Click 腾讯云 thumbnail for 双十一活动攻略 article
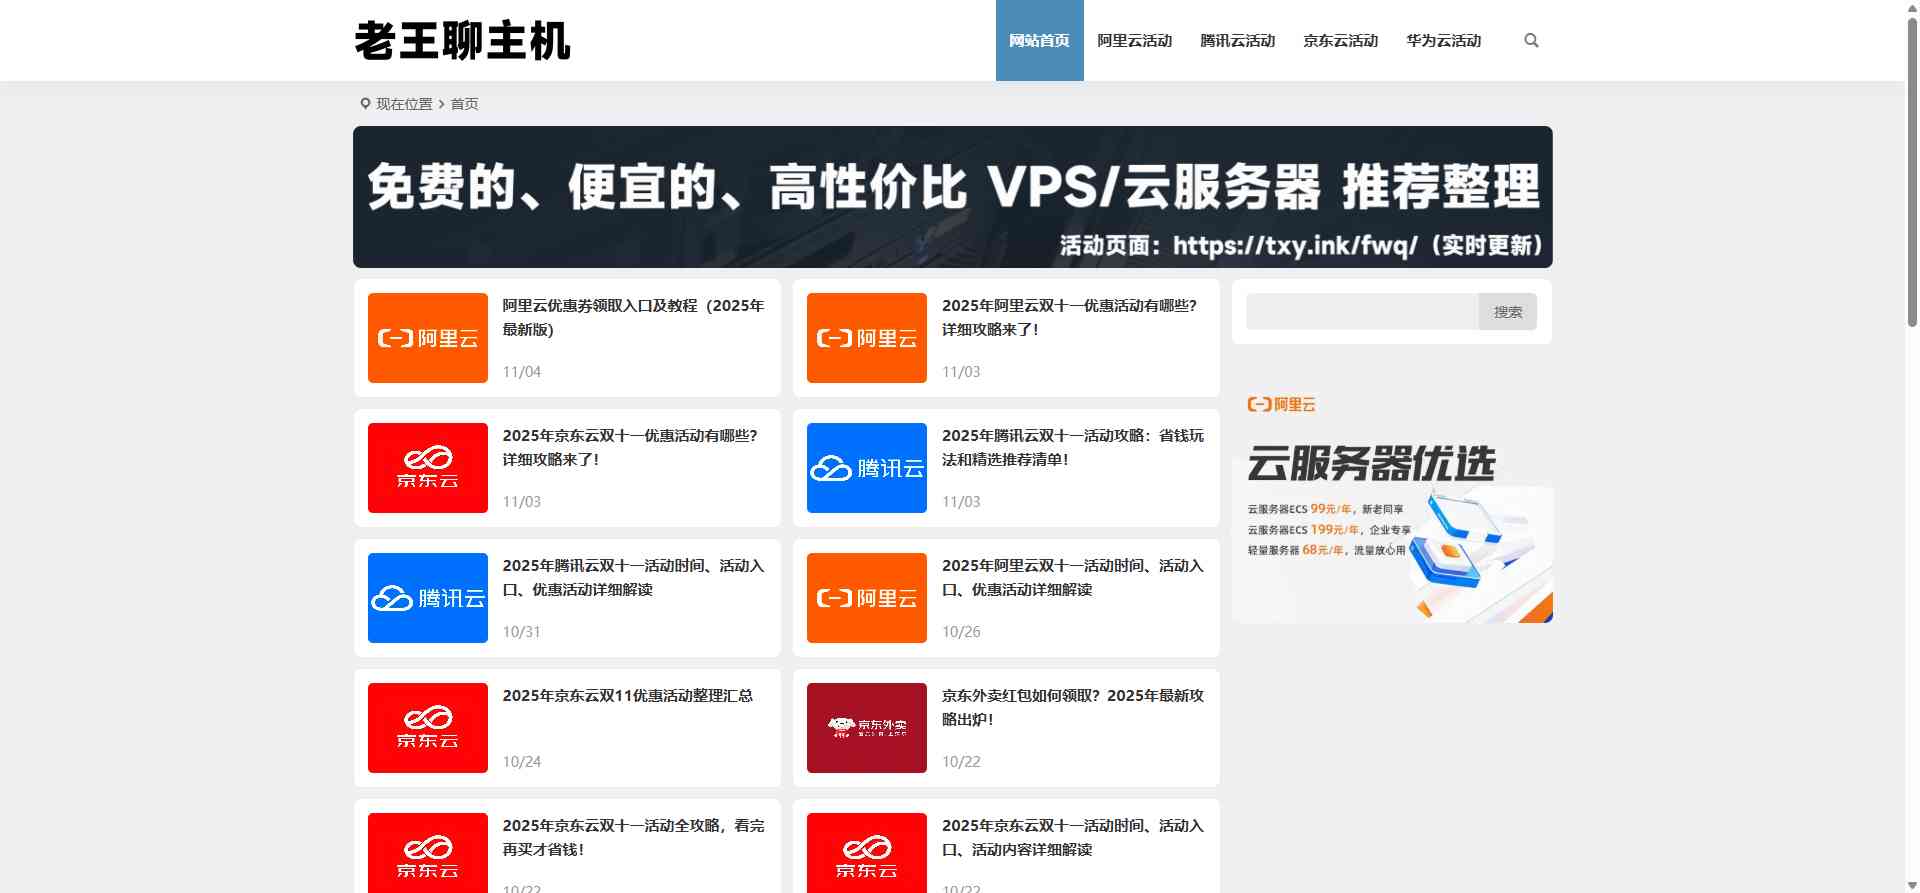Viewport: 1920px width, 893px height. pos(866,468)
